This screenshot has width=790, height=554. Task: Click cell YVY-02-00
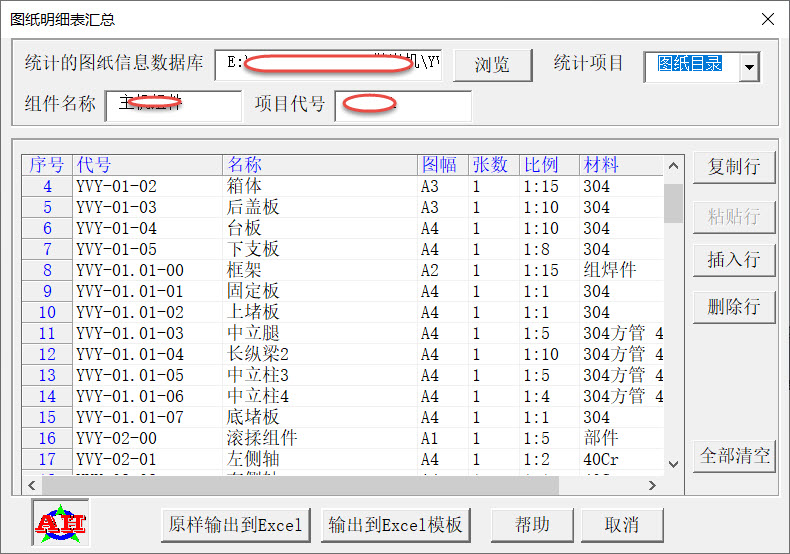(x=148, y=438)
